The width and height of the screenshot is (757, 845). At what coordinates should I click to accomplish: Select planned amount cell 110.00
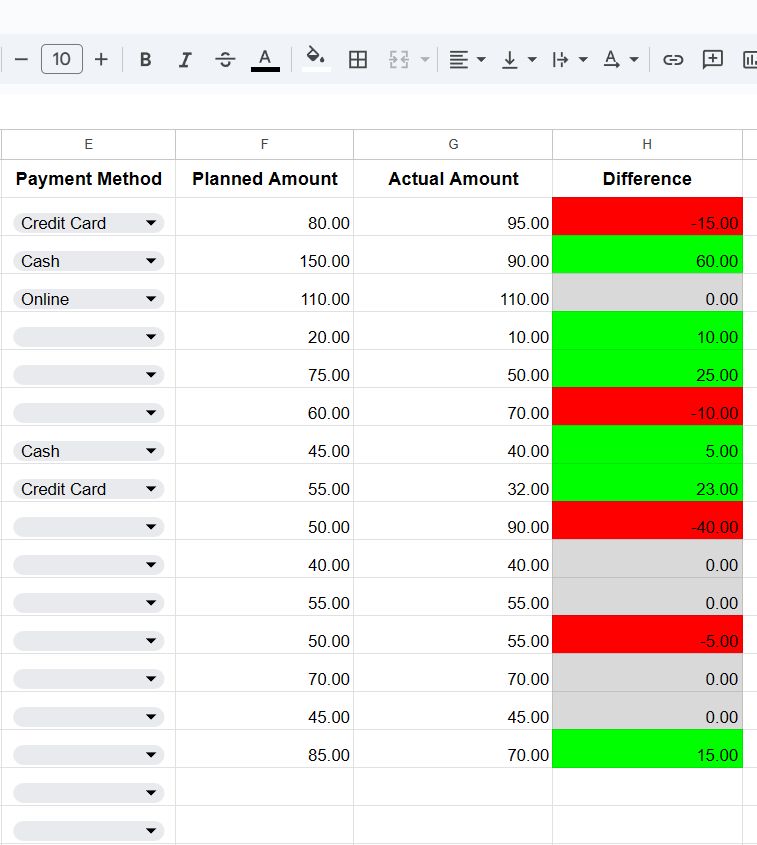point(265,293)
